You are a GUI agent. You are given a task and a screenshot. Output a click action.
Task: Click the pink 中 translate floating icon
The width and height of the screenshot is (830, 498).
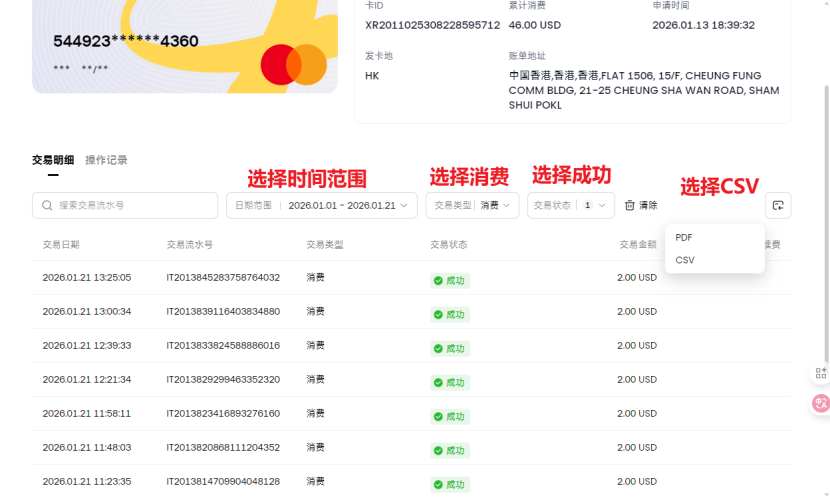(820, 404)
